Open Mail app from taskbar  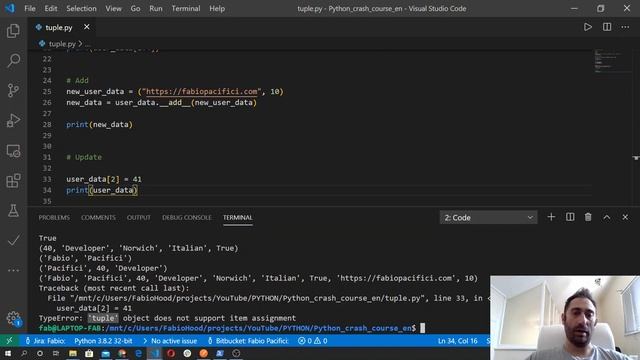click(105, 353)
